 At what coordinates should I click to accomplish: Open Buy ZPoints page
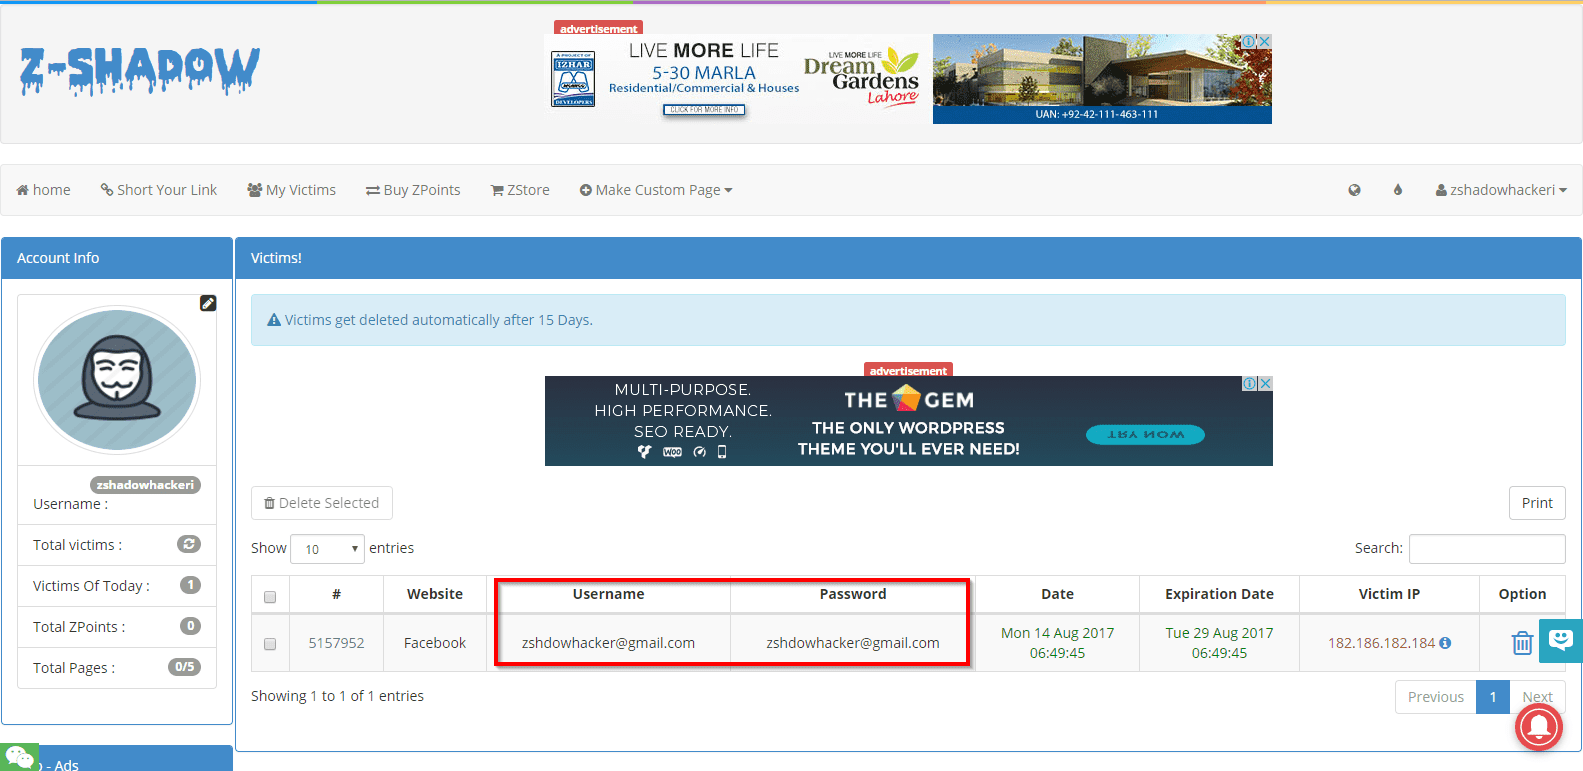click(x=413, y=190)
